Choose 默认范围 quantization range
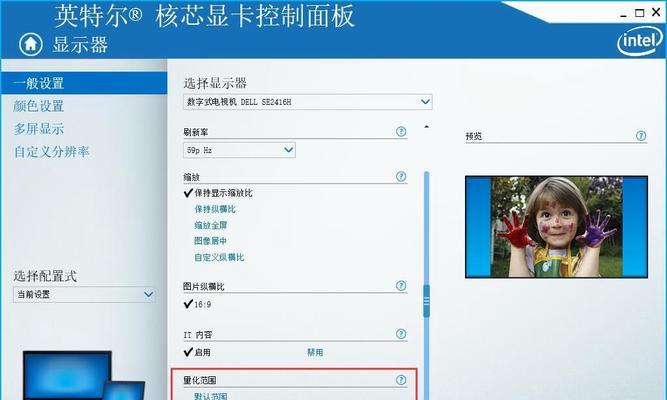The width and height of the screenshot is (667, 400). 211,396
